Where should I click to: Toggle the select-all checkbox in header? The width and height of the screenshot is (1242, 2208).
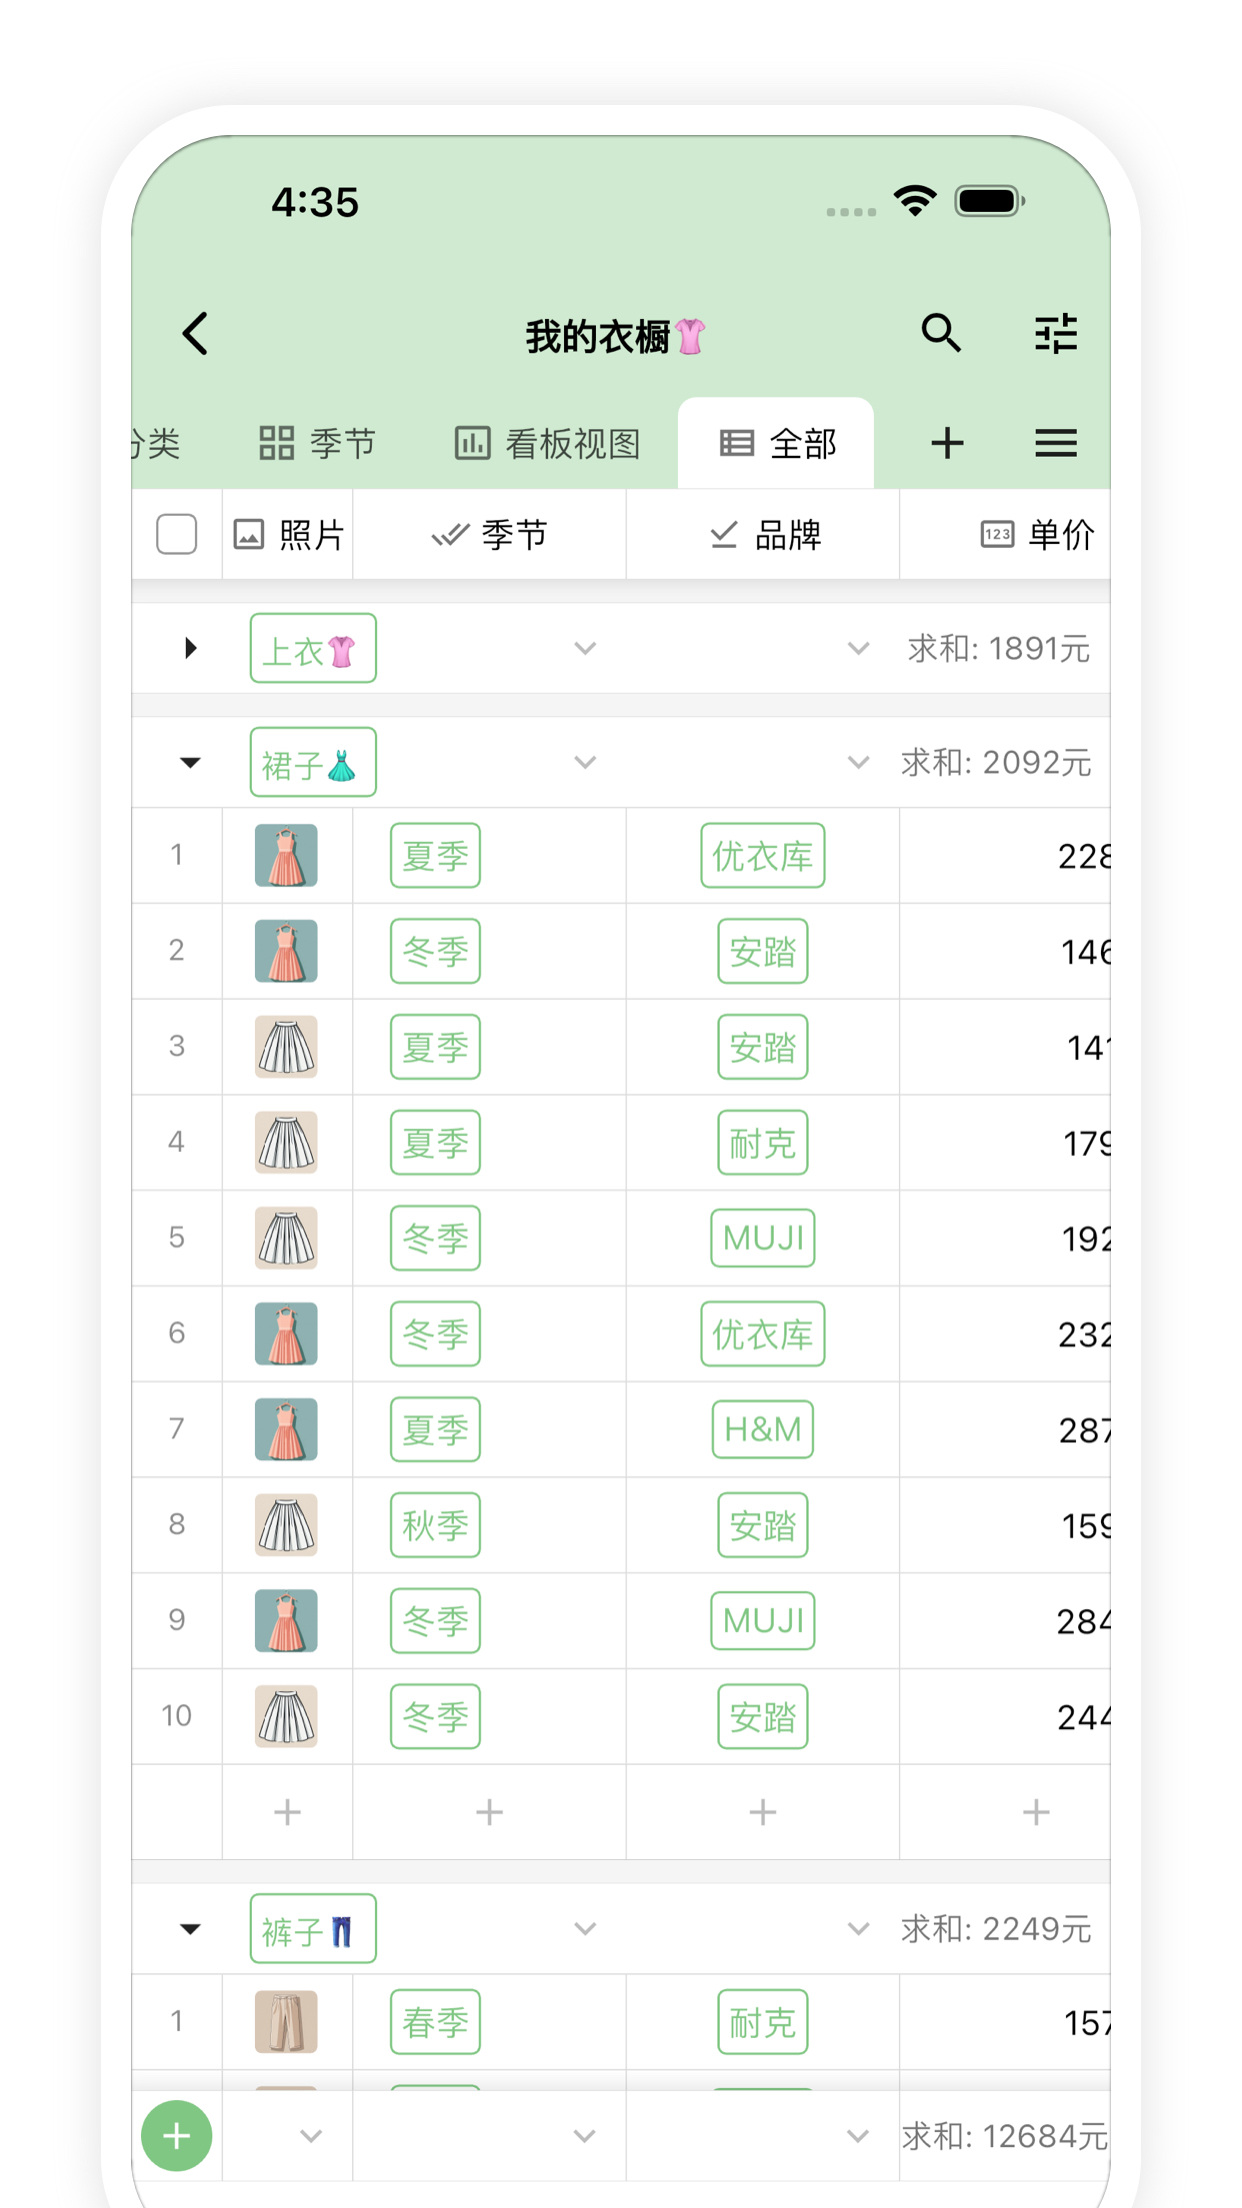(x=176, y=535)
